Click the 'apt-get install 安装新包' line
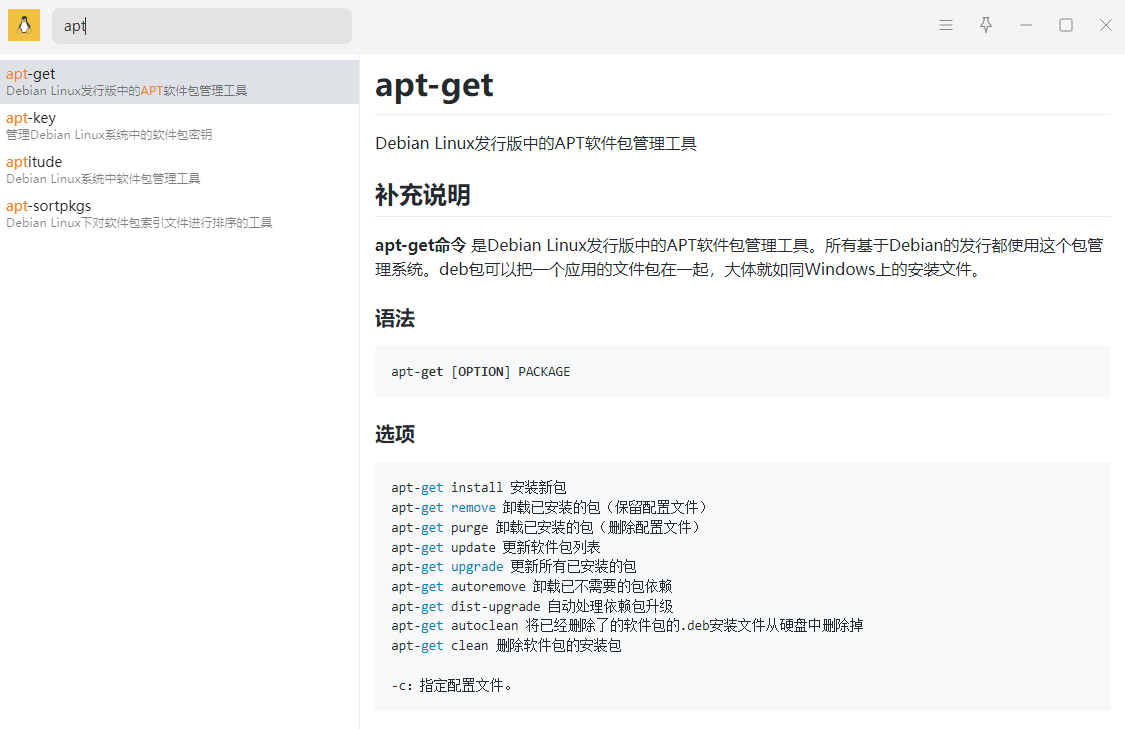The width and height of the screenshot is (1125, 729). point(479,487)
